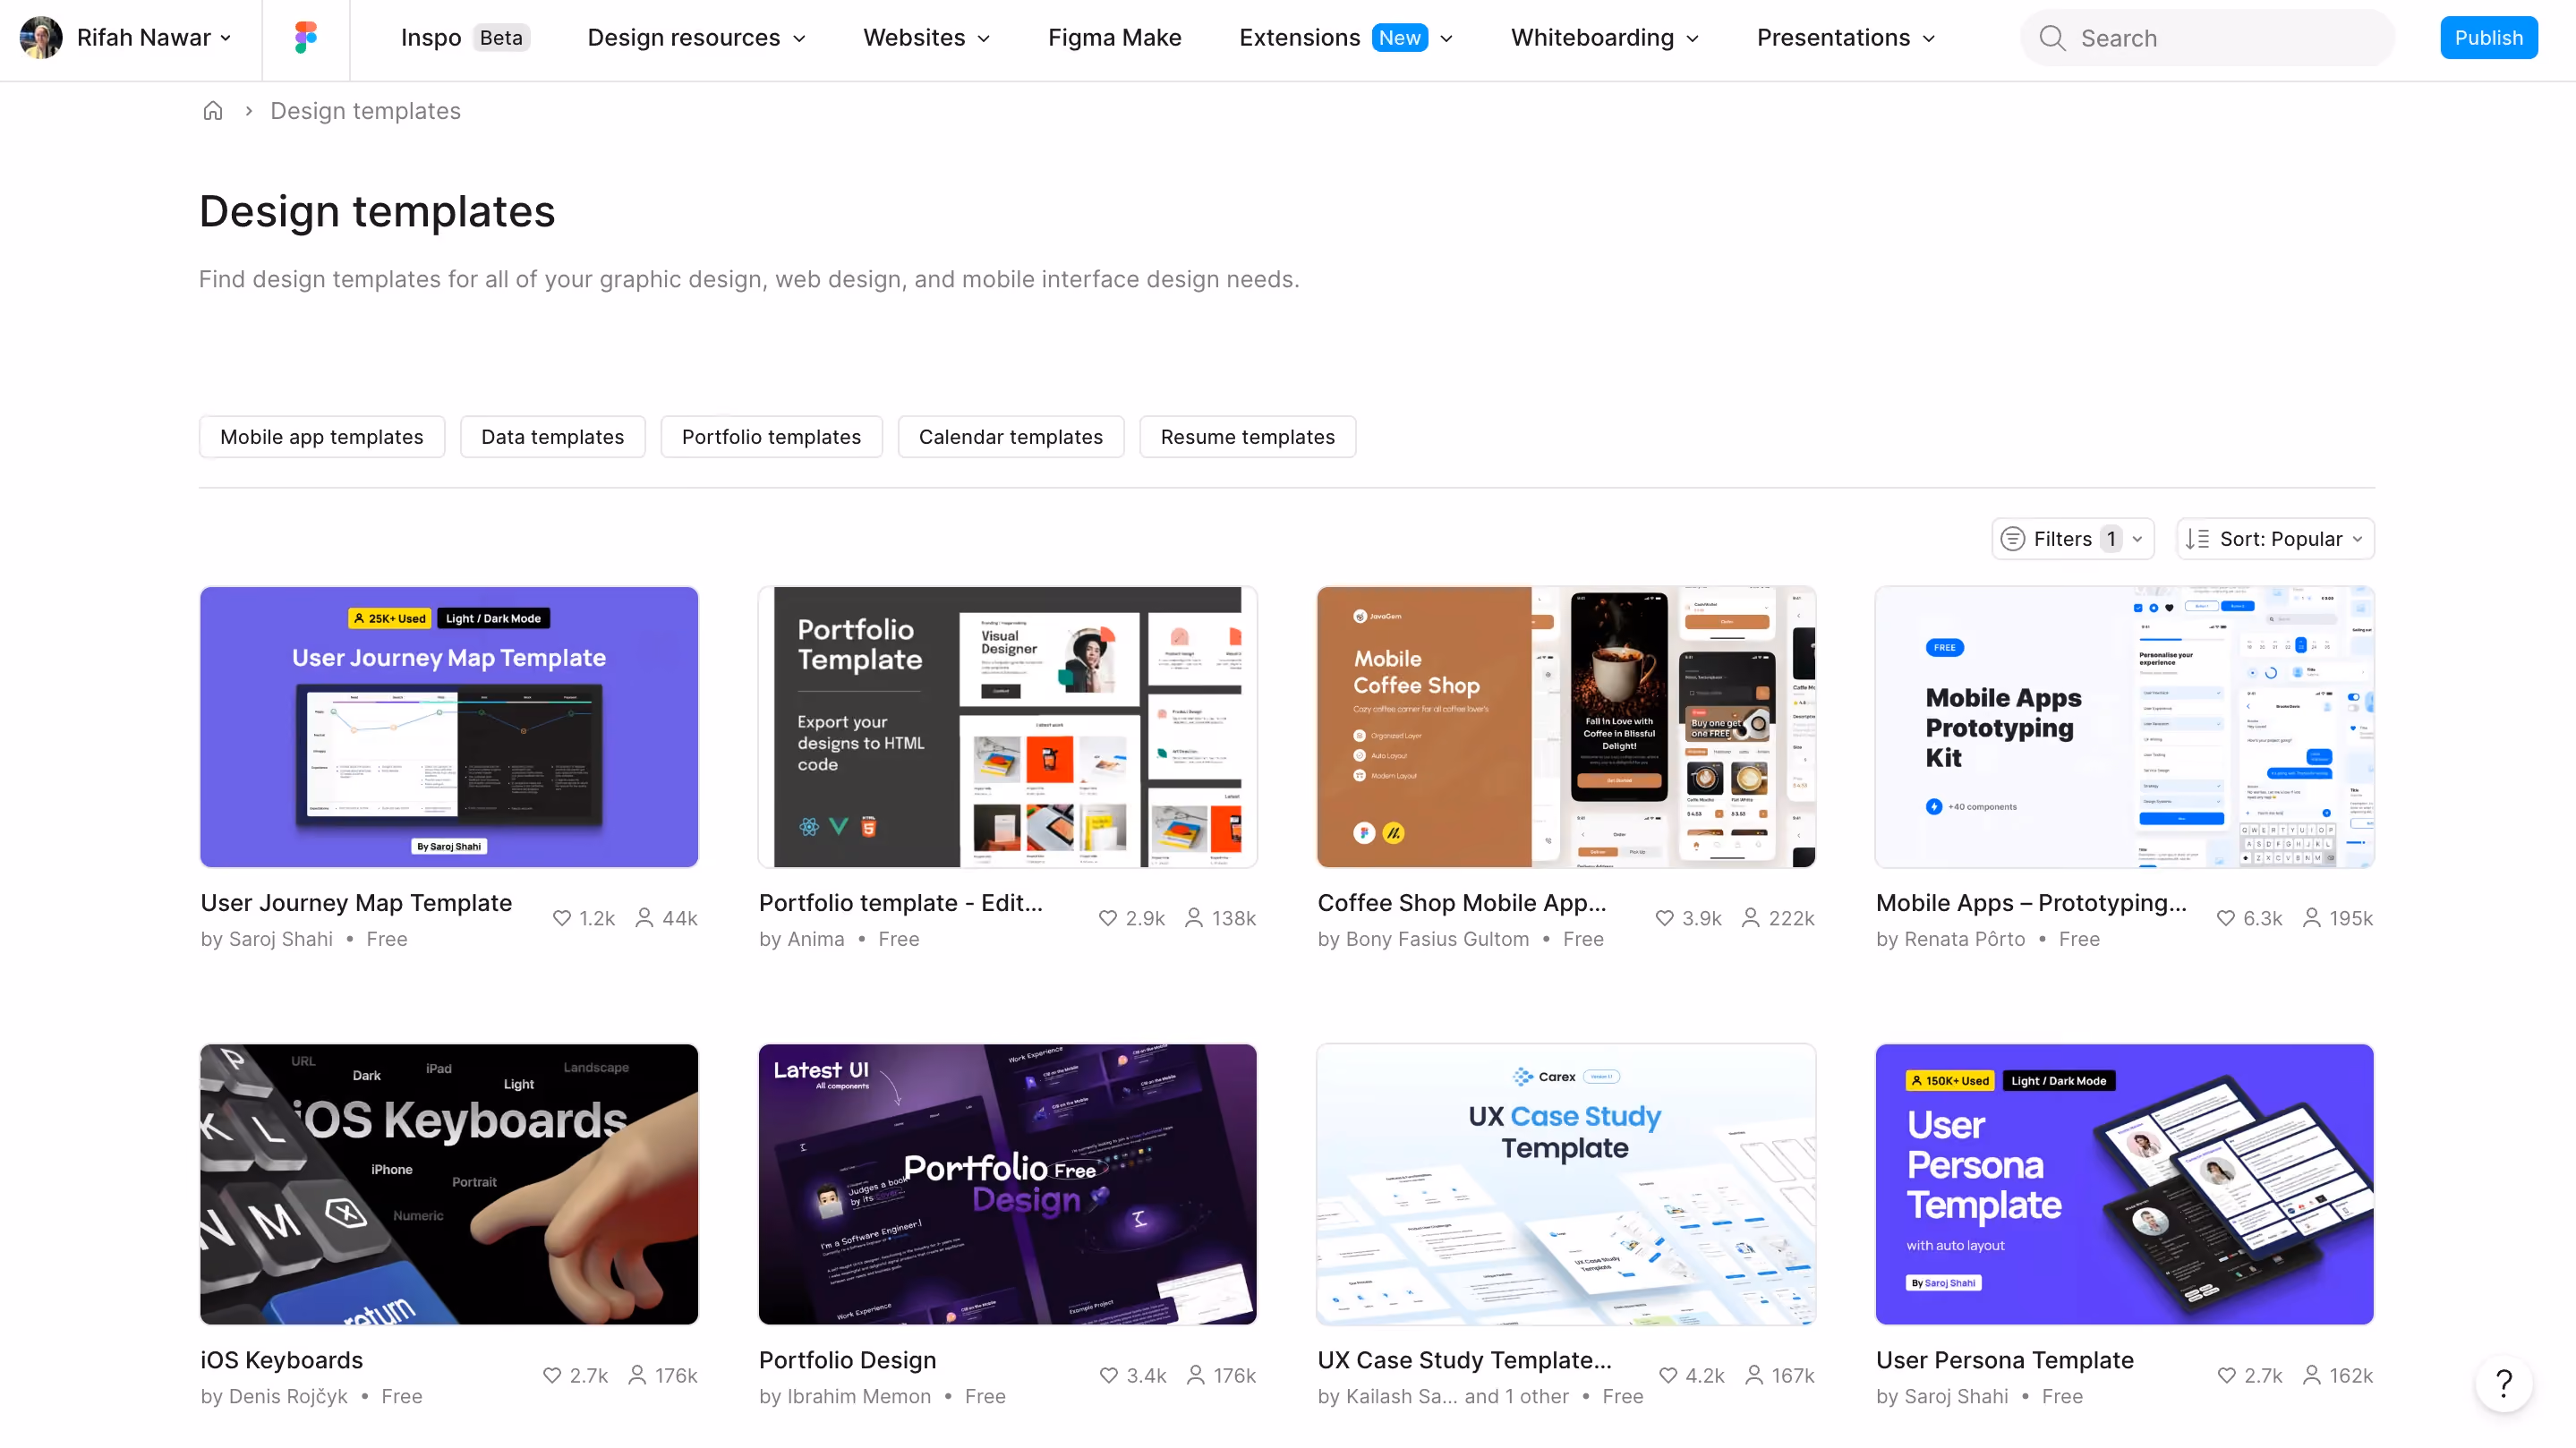Like the Portfolio template by Anima heart
2576x1448 pixels.
[x=1108, y=918]
